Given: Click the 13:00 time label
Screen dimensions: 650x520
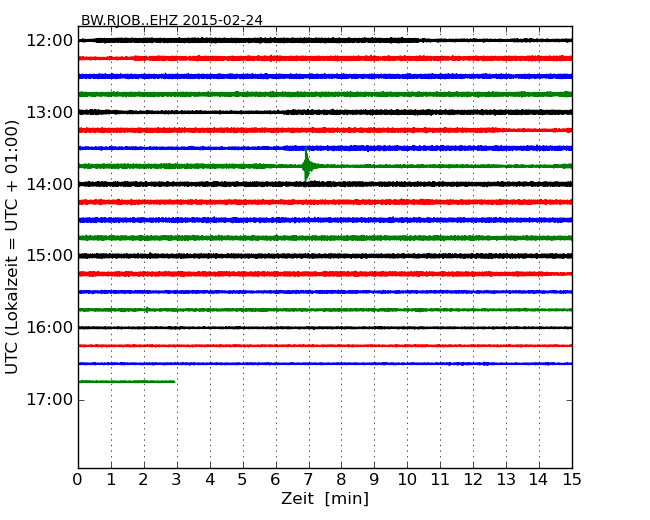Looking at the screenshot, I should click(49, 112).
